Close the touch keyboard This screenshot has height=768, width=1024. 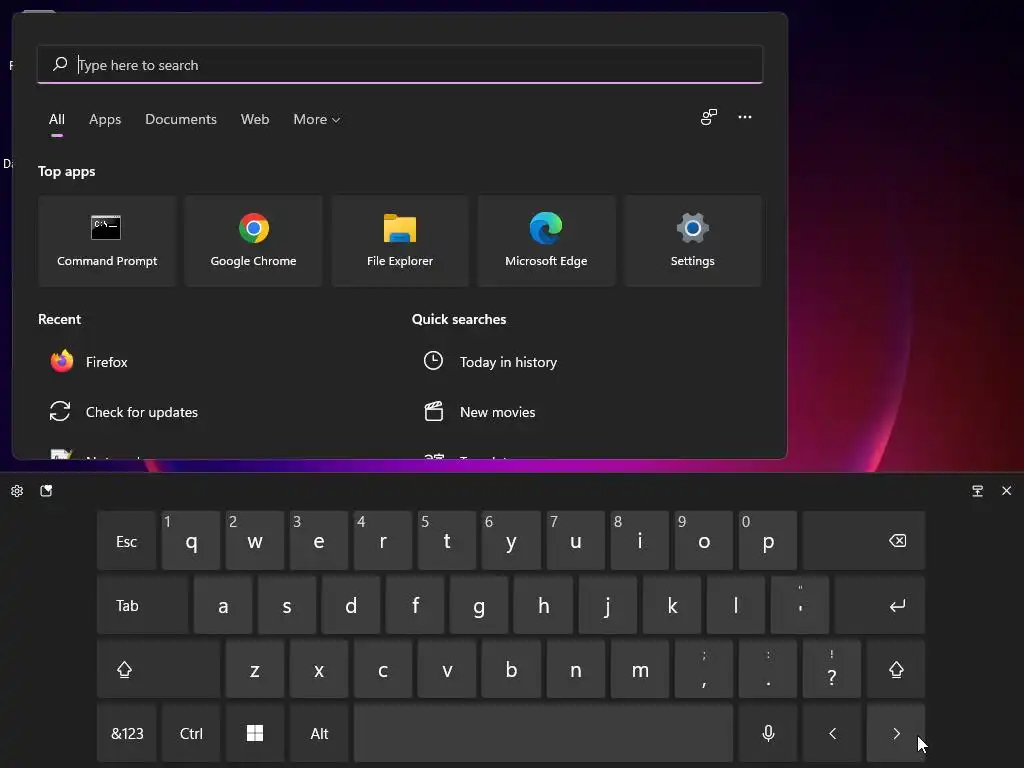(x=1006, y=491)
